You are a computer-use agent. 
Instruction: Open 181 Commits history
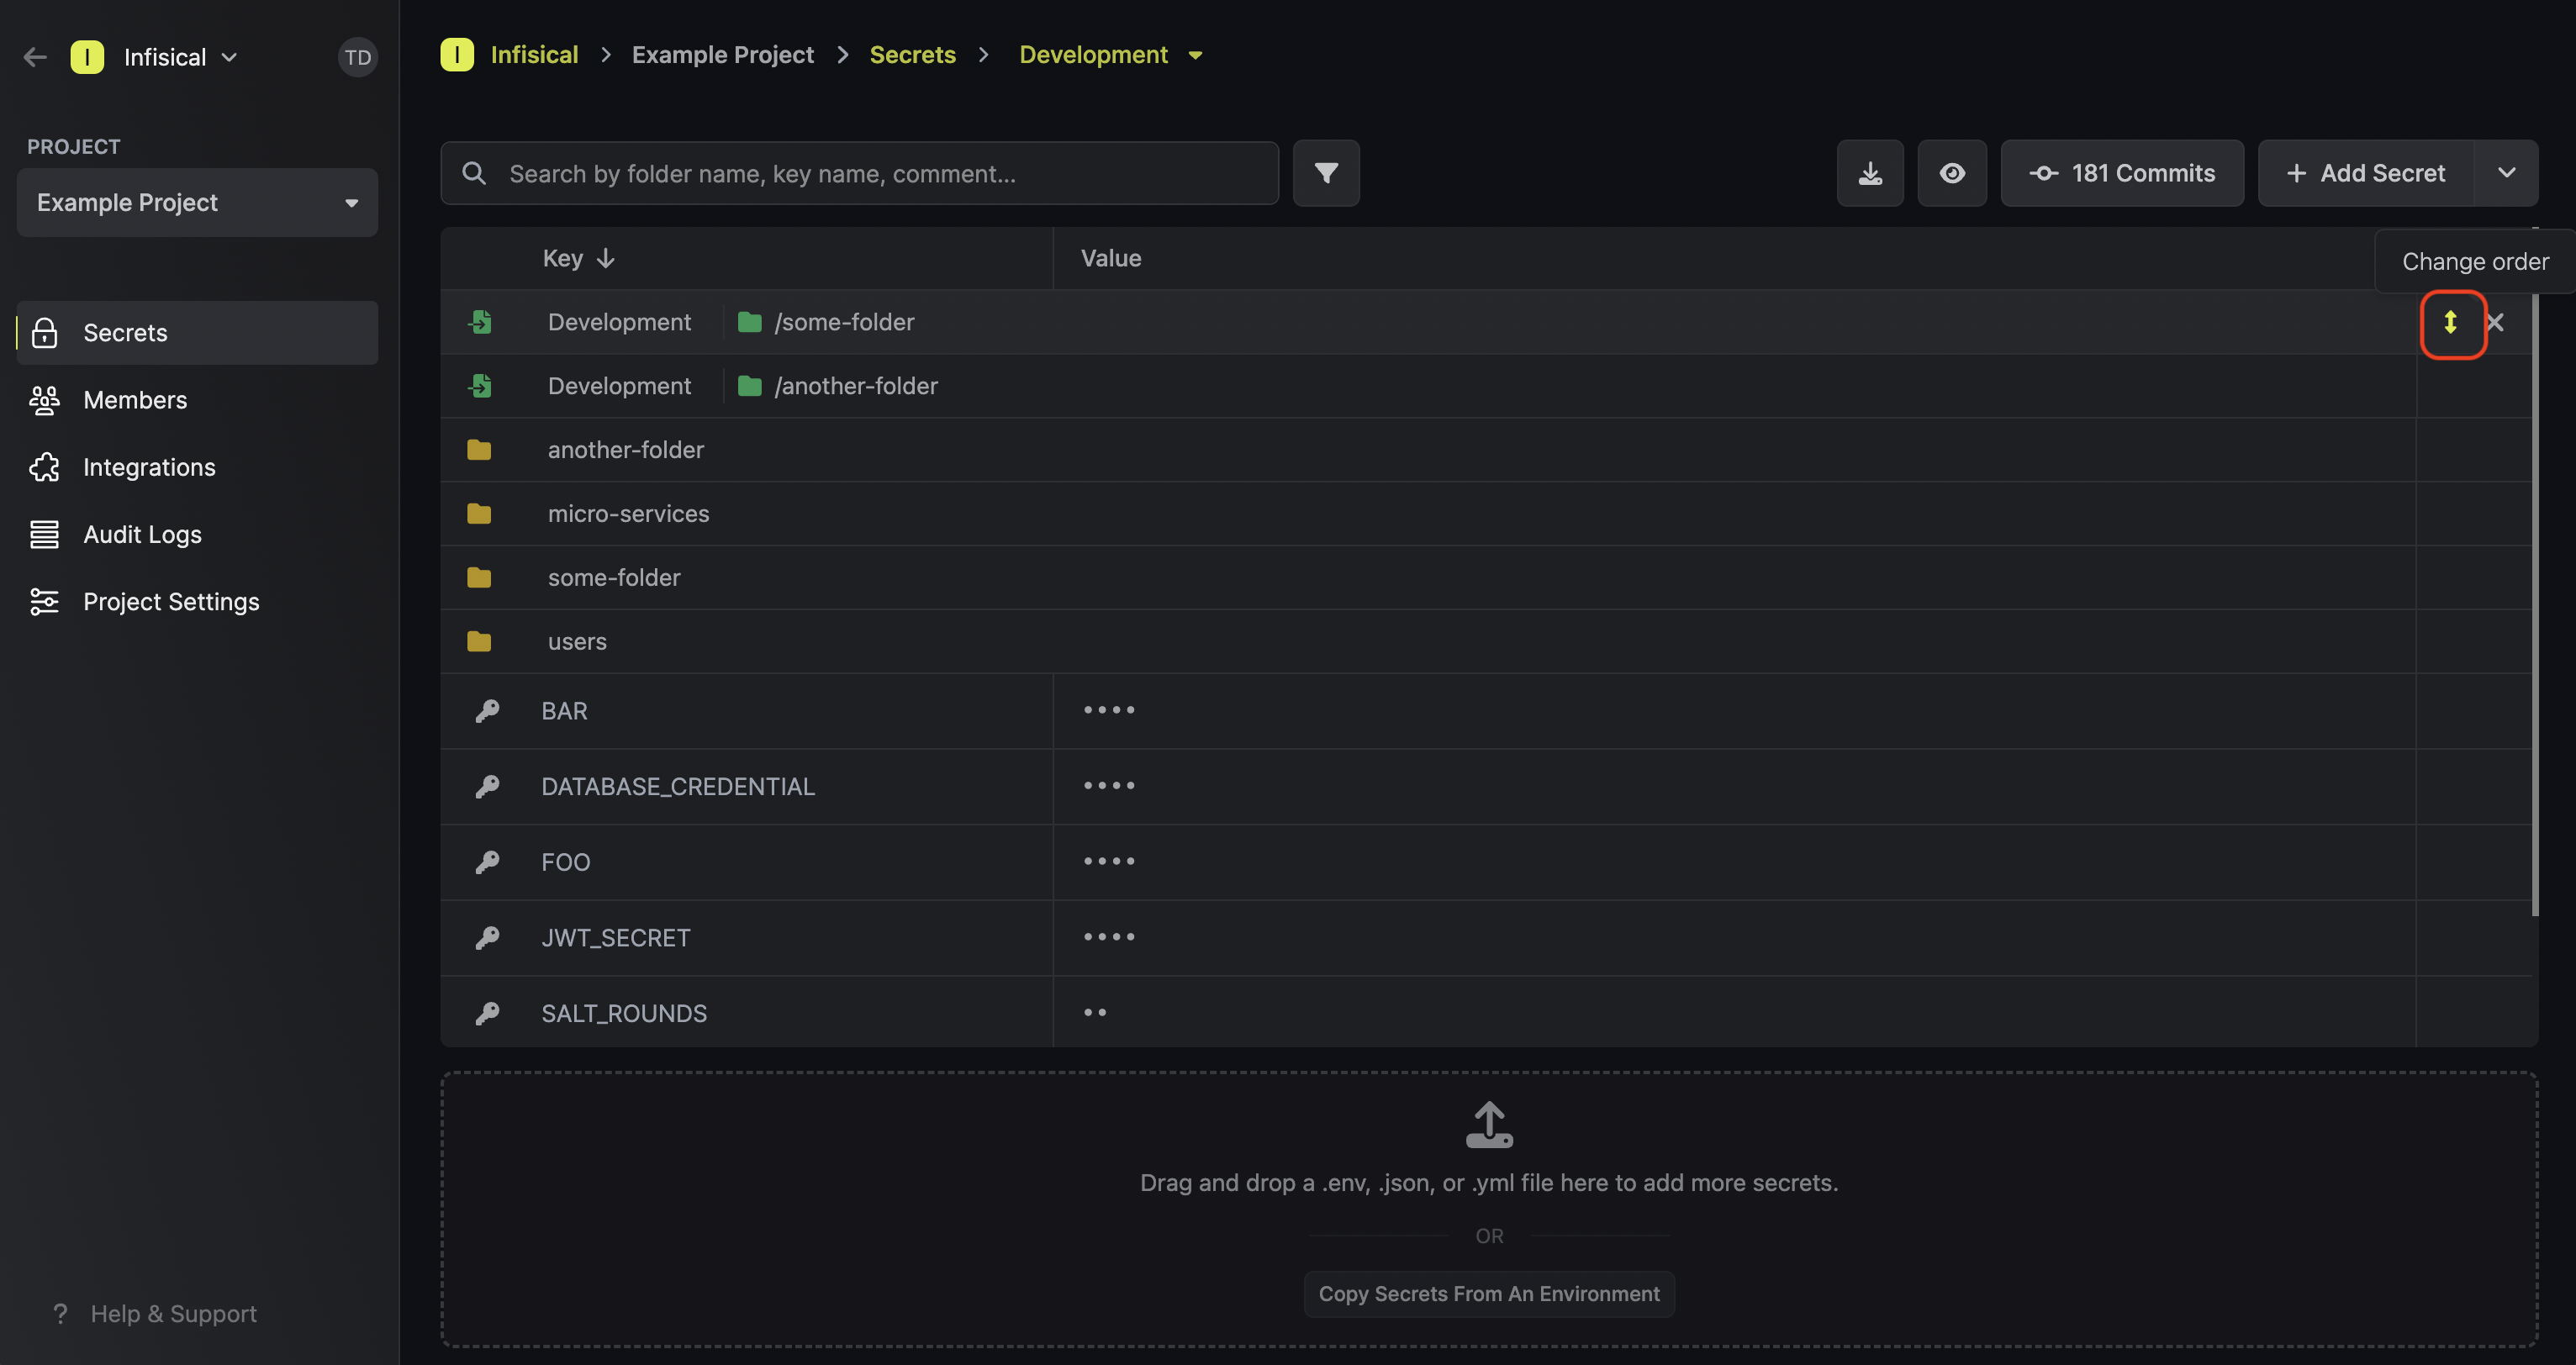2122,173
